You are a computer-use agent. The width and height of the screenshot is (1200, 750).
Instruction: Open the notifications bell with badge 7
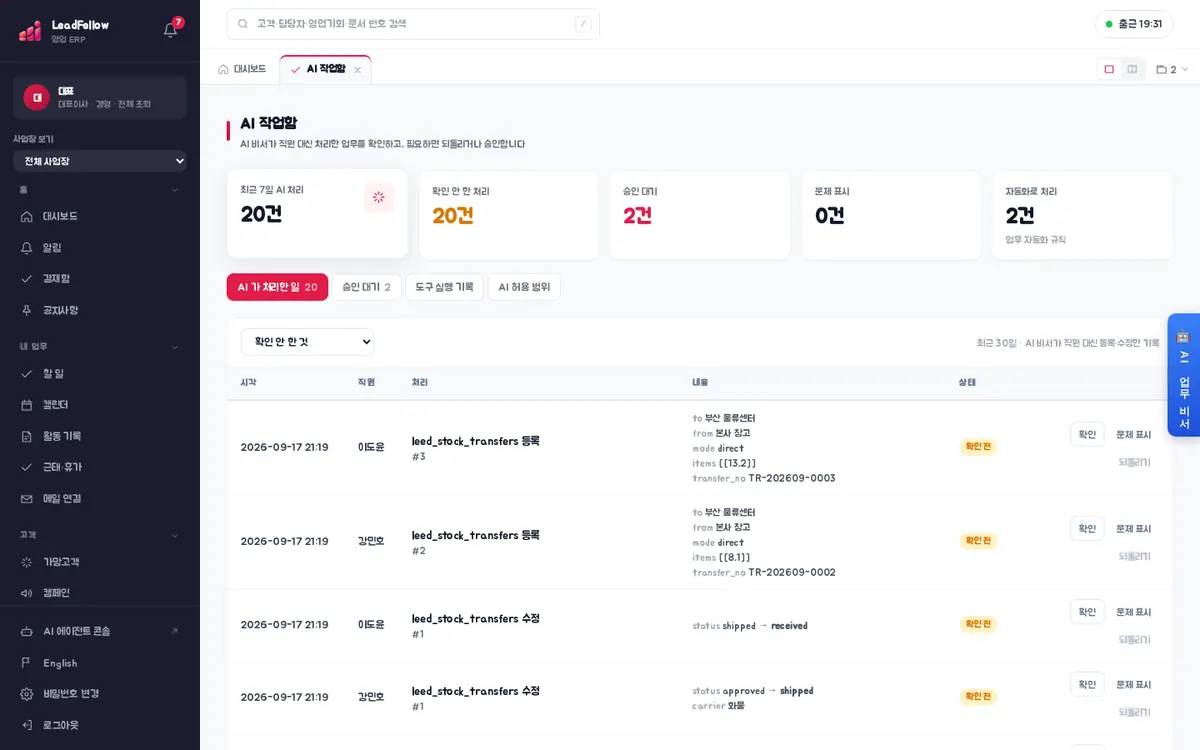click(171, 29)
